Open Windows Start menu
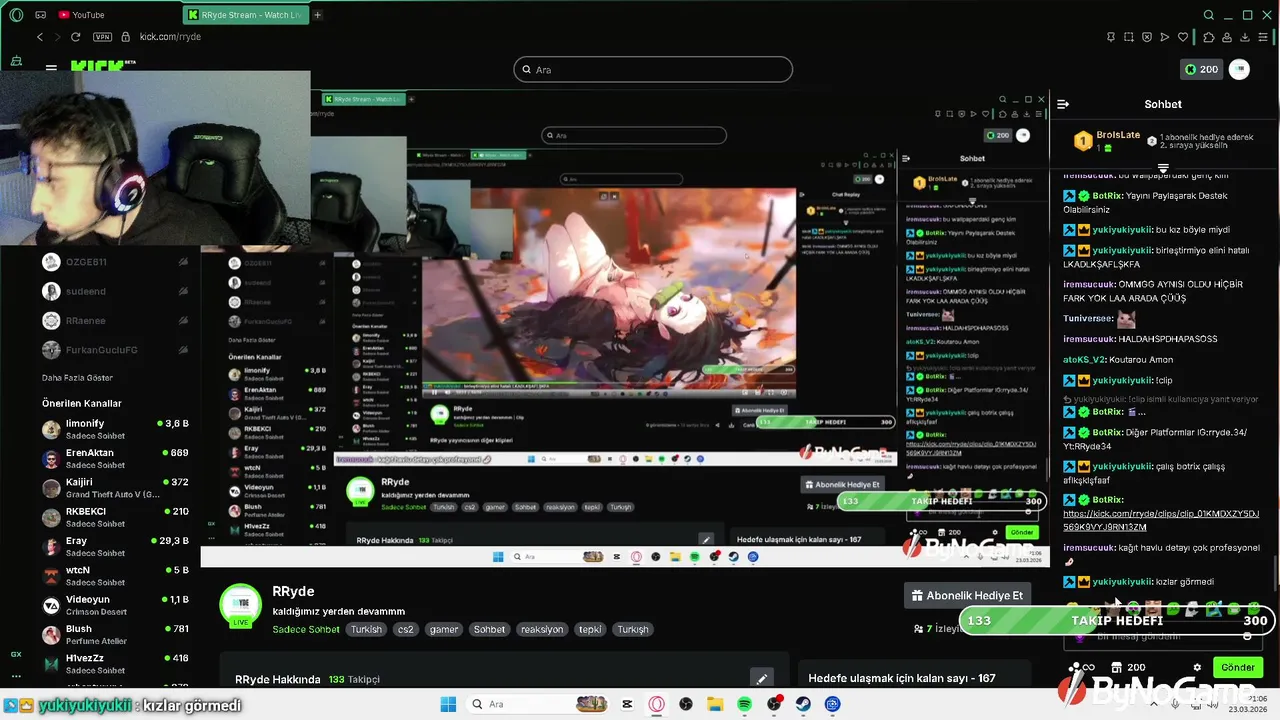1280x720 pixels. click(447, 704)
